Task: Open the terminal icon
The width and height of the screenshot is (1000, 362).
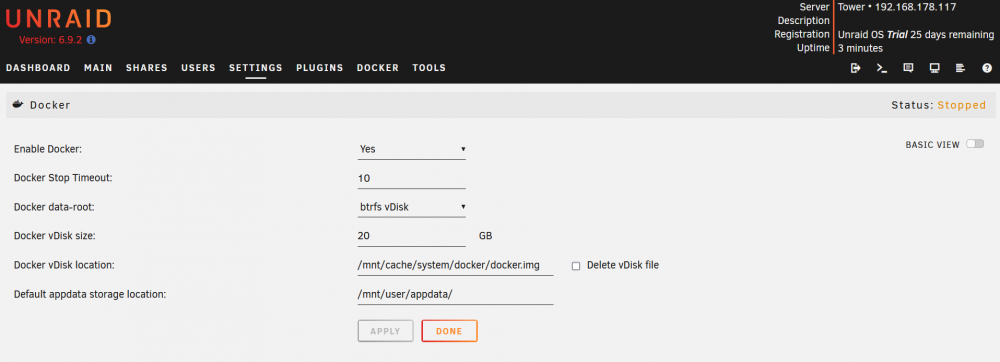Action: [x=882, y=68]
